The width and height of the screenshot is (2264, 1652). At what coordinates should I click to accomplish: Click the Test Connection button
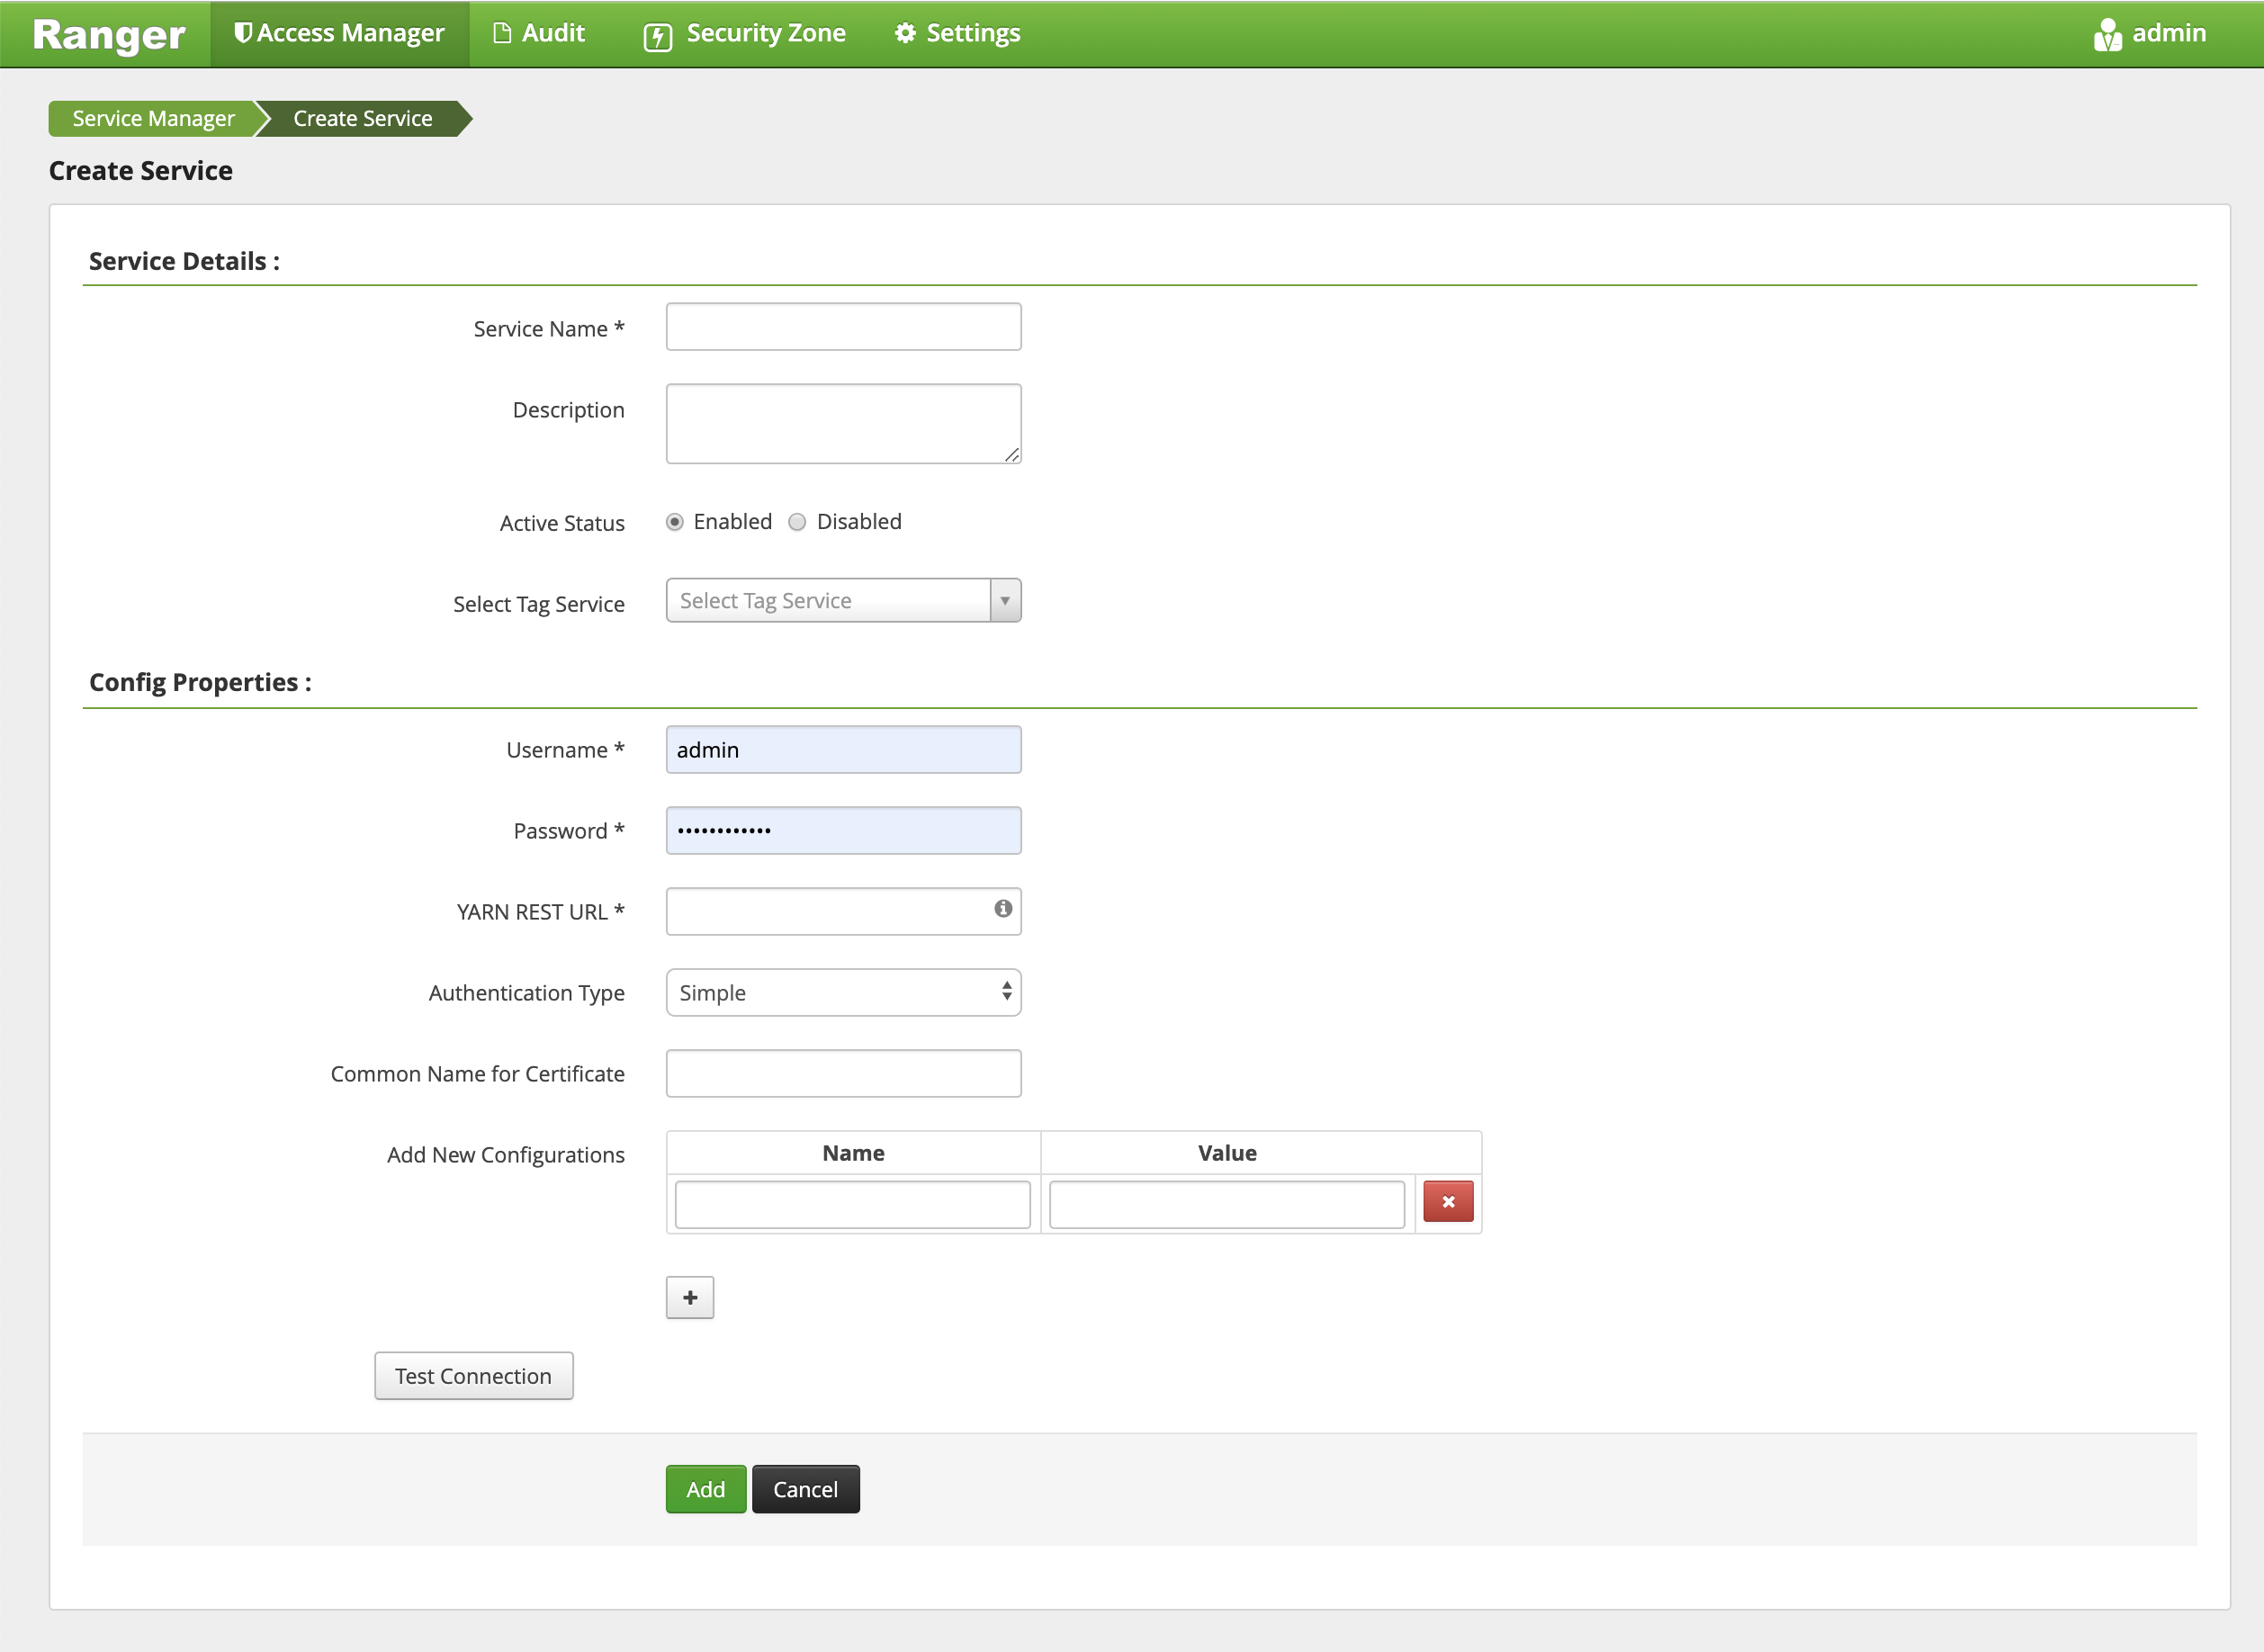click(x=472, y=1376)
